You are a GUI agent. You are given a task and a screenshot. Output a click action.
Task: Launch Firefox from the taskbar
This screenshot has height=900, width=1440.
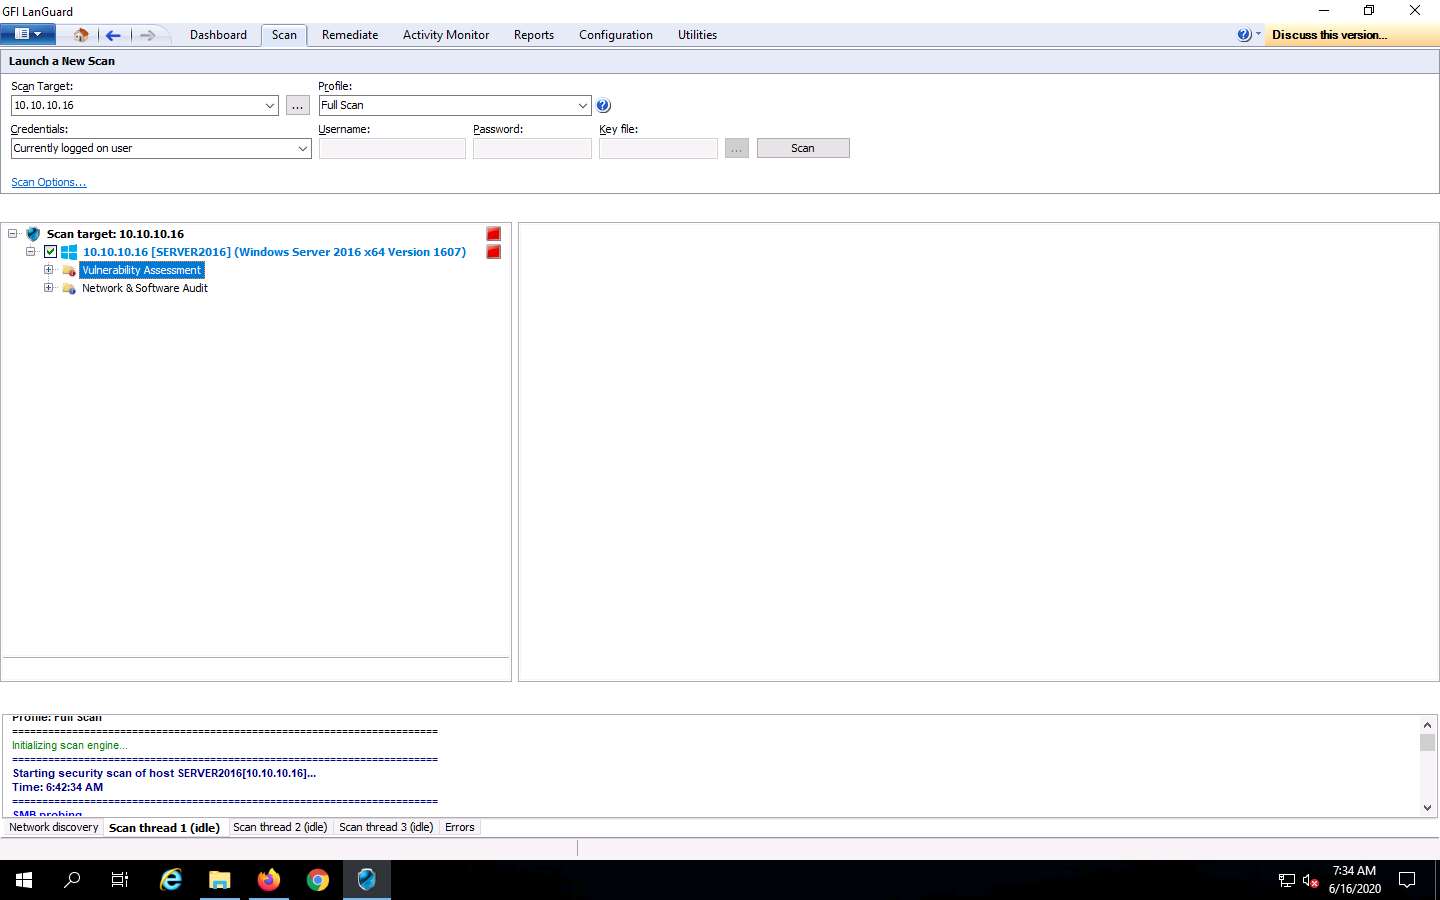pos(269,880)
